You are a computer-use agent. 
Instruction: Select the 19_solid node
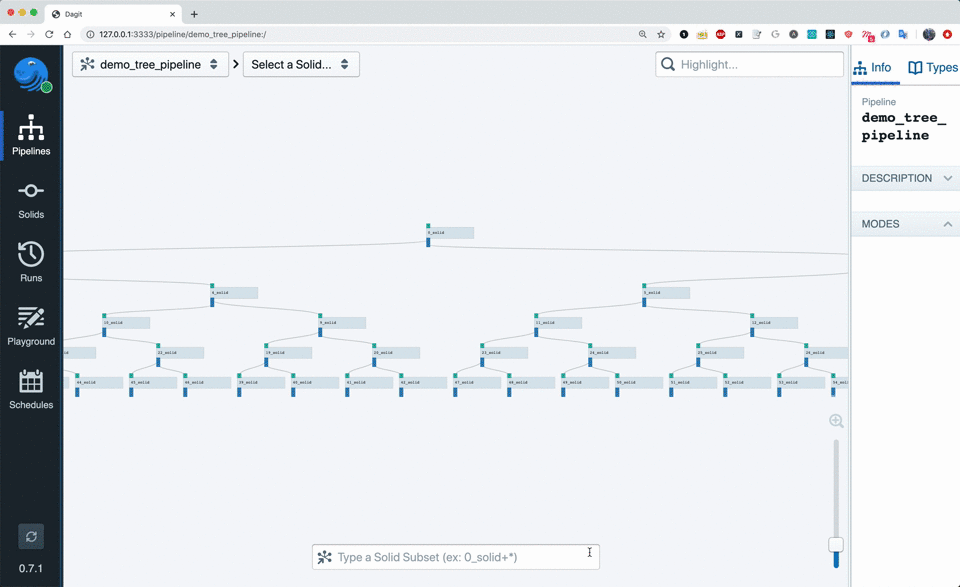(288, 353)
